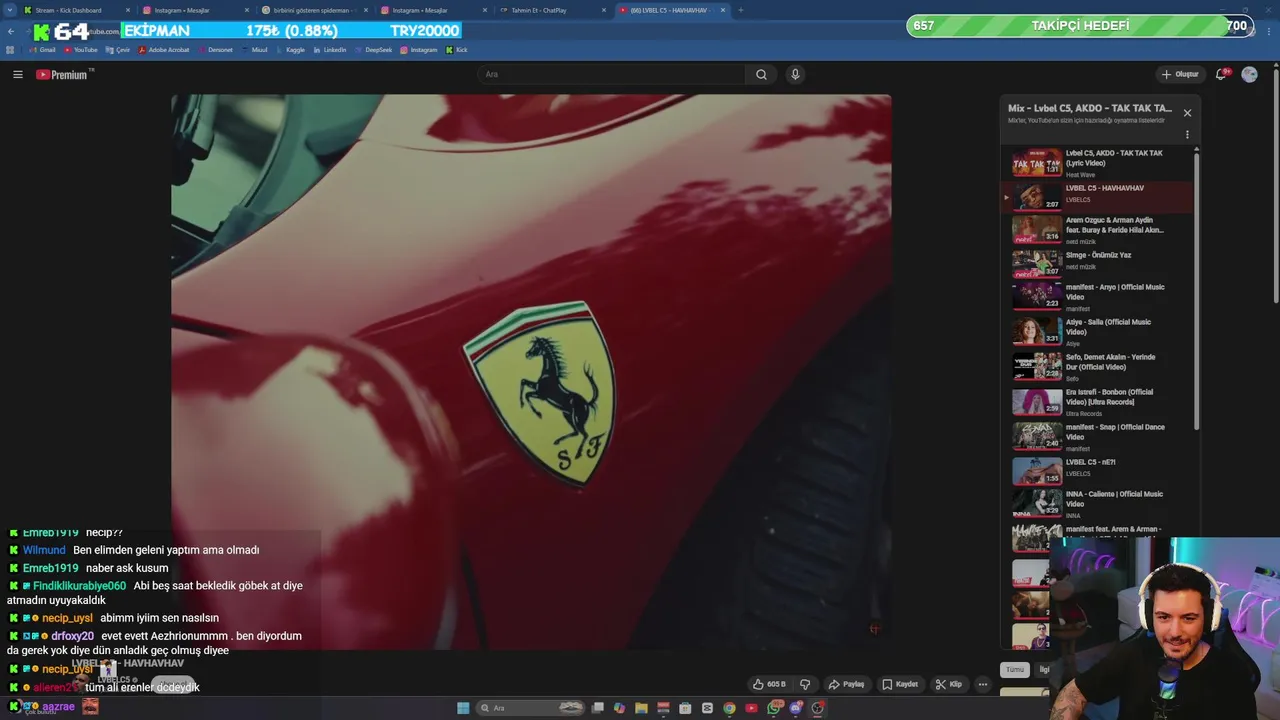Open the YouTube hamburger guide menu

click(17, 74)
